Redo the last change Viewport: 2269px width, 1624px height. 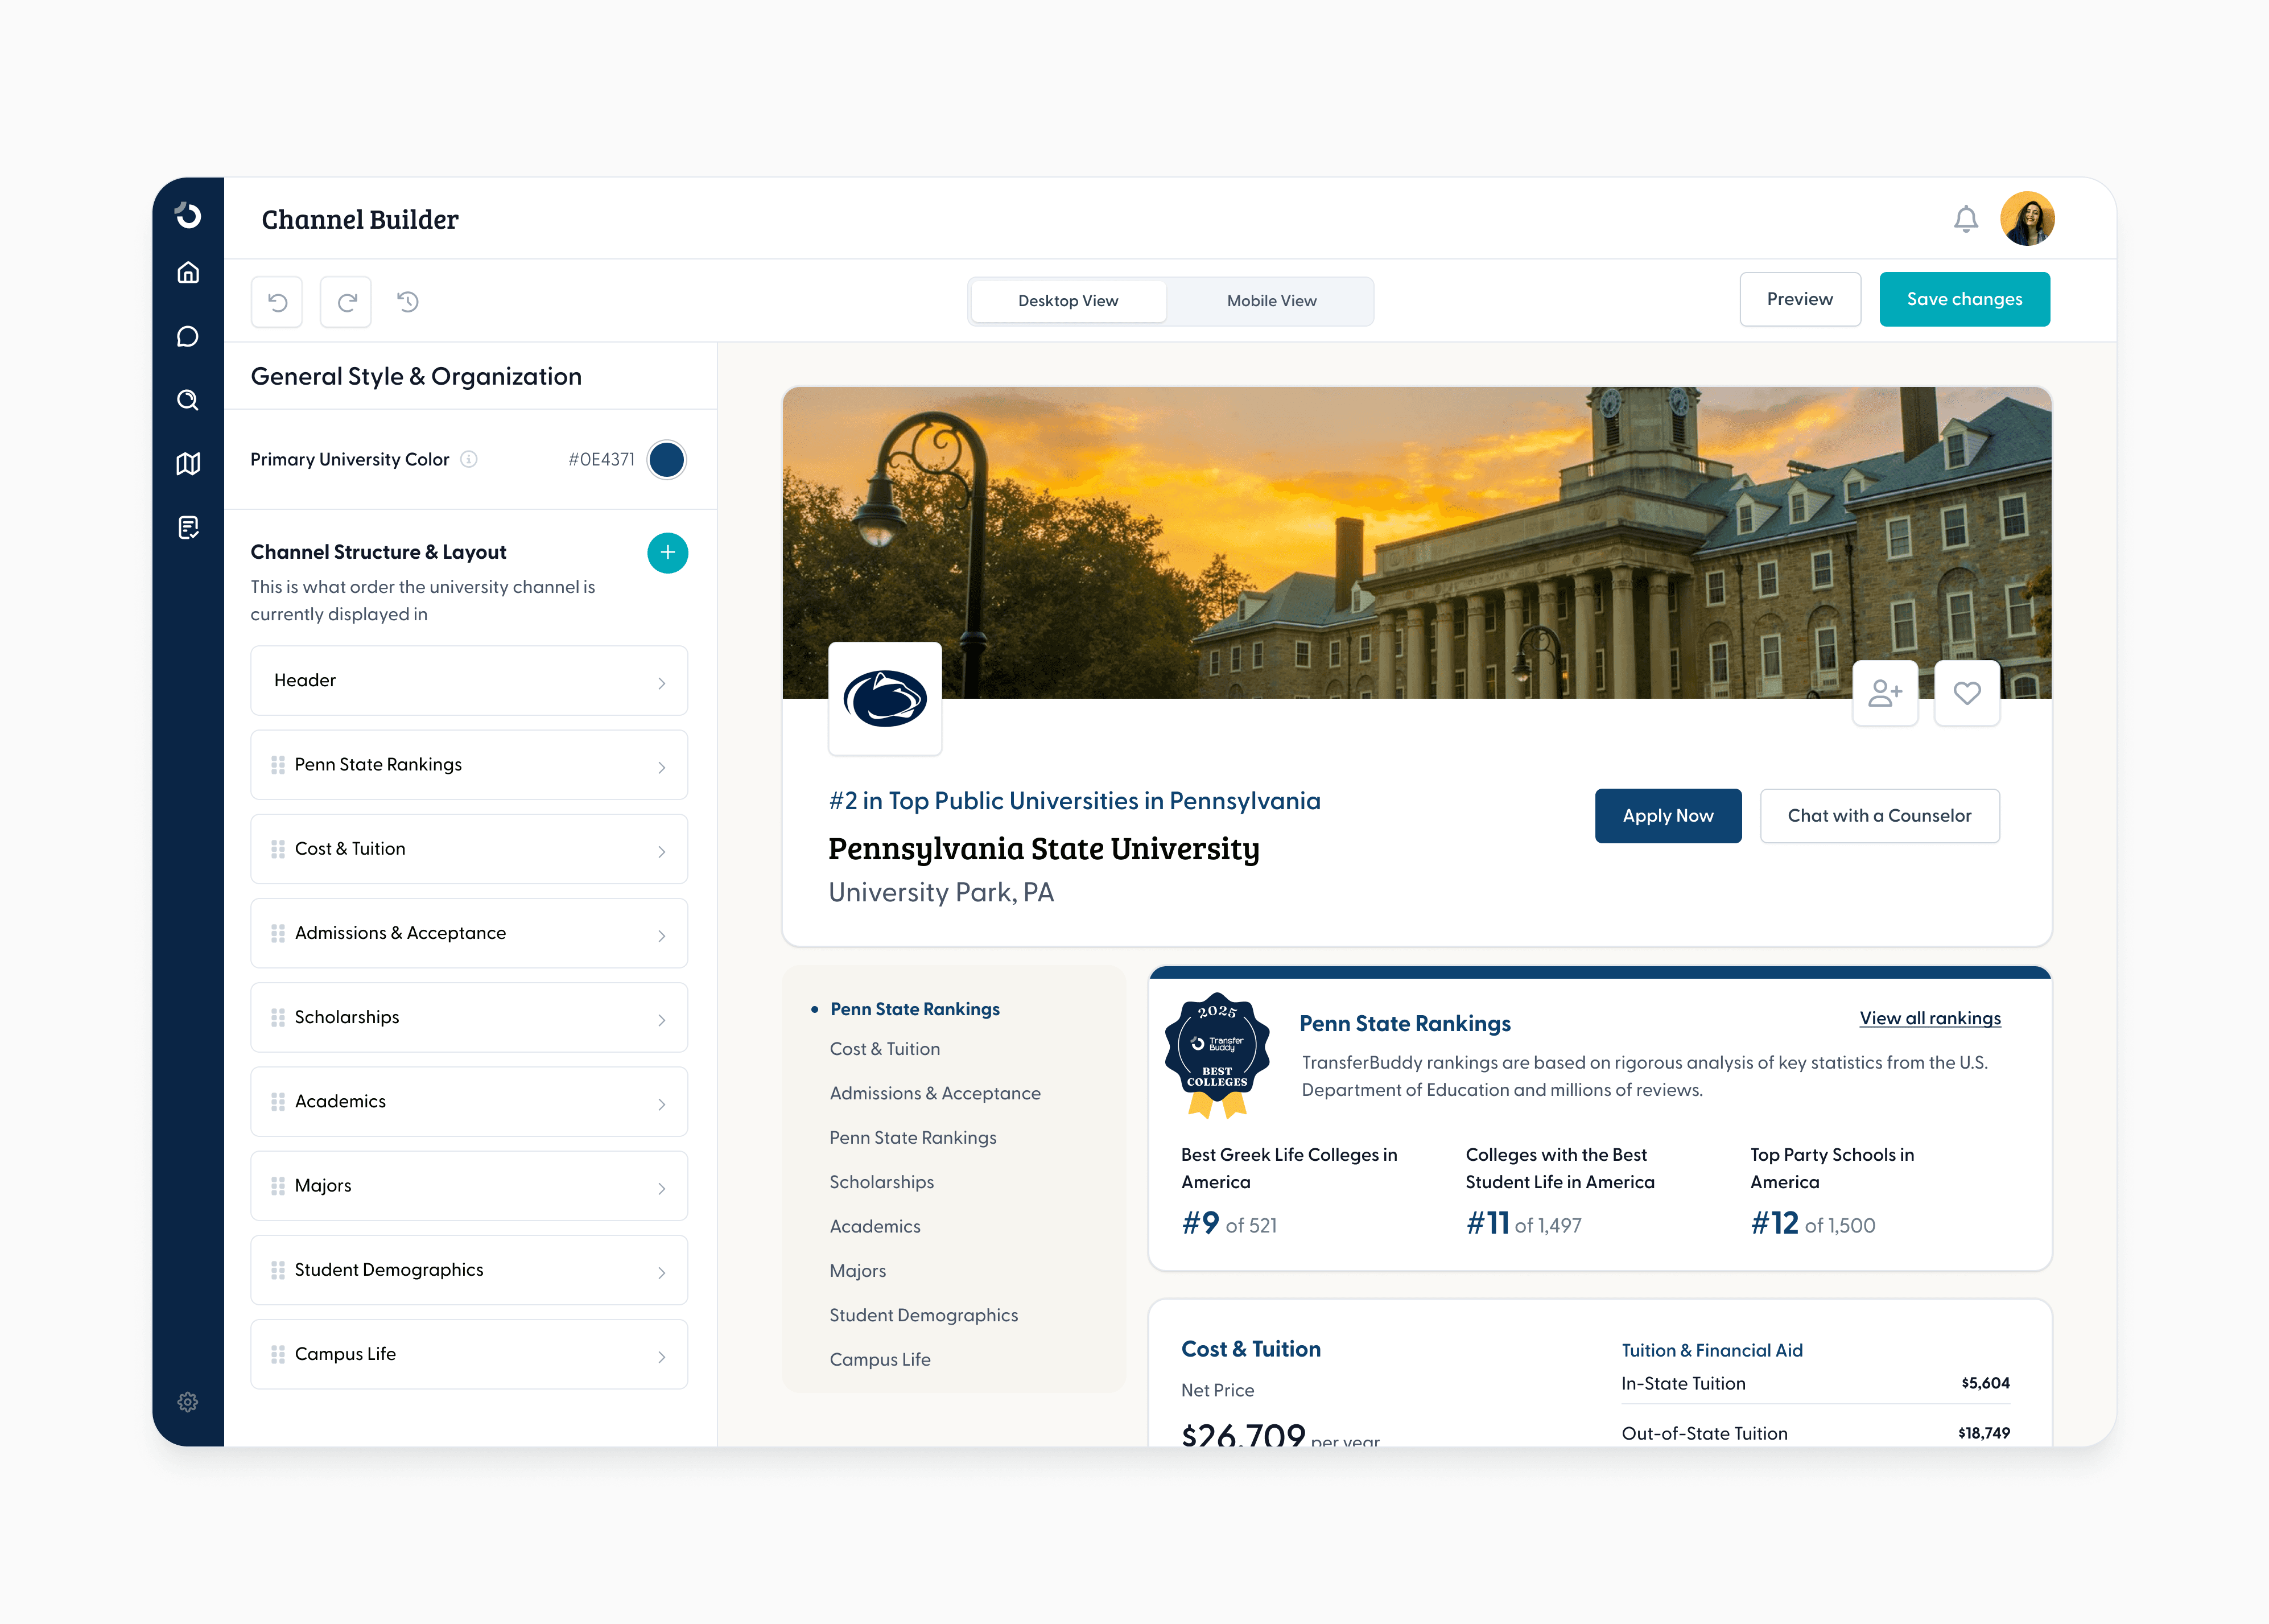(346, 302)
